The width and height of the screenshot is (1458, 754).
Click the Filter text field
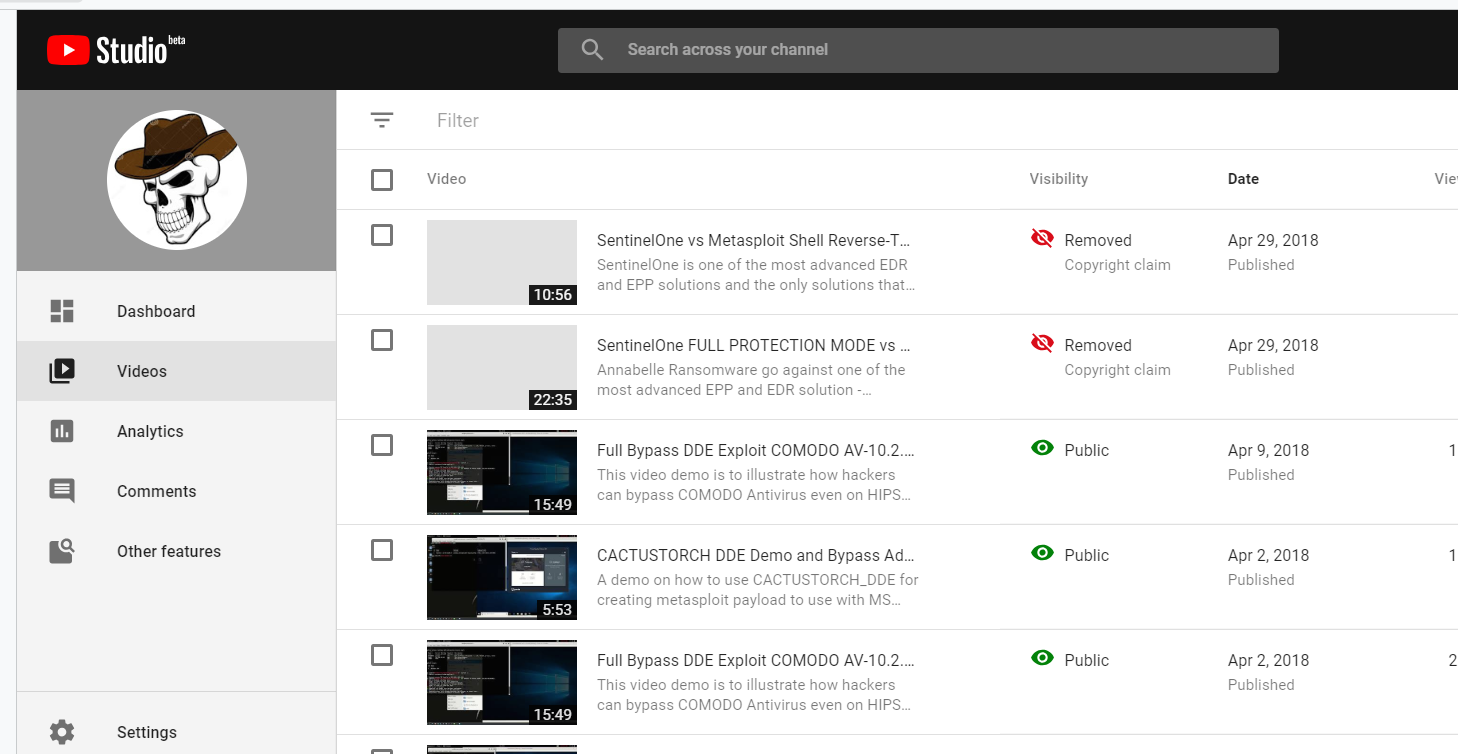458,120
